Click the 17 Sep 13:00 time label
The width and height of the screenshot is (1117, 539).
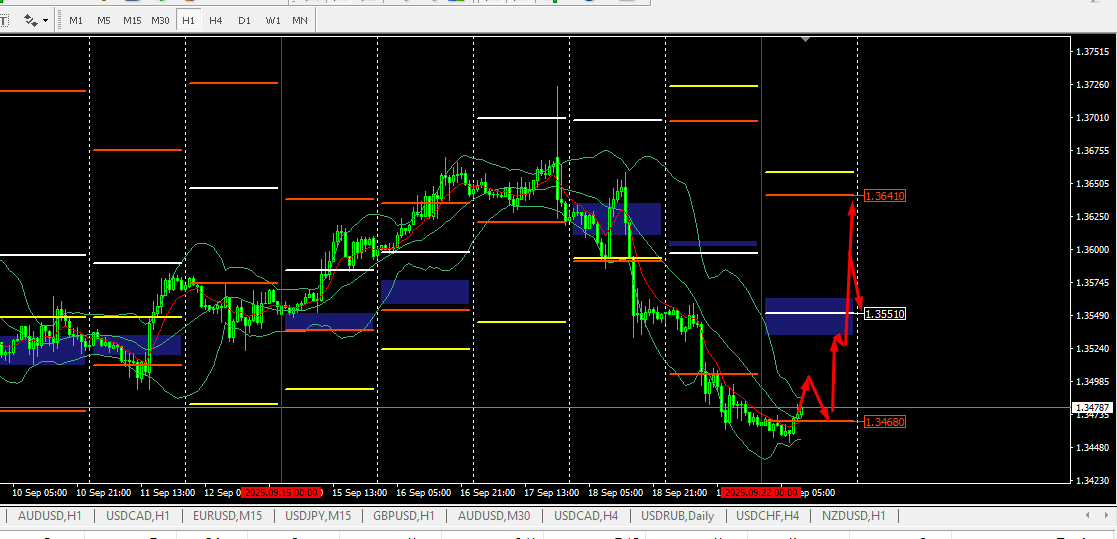tap(550, 493)
